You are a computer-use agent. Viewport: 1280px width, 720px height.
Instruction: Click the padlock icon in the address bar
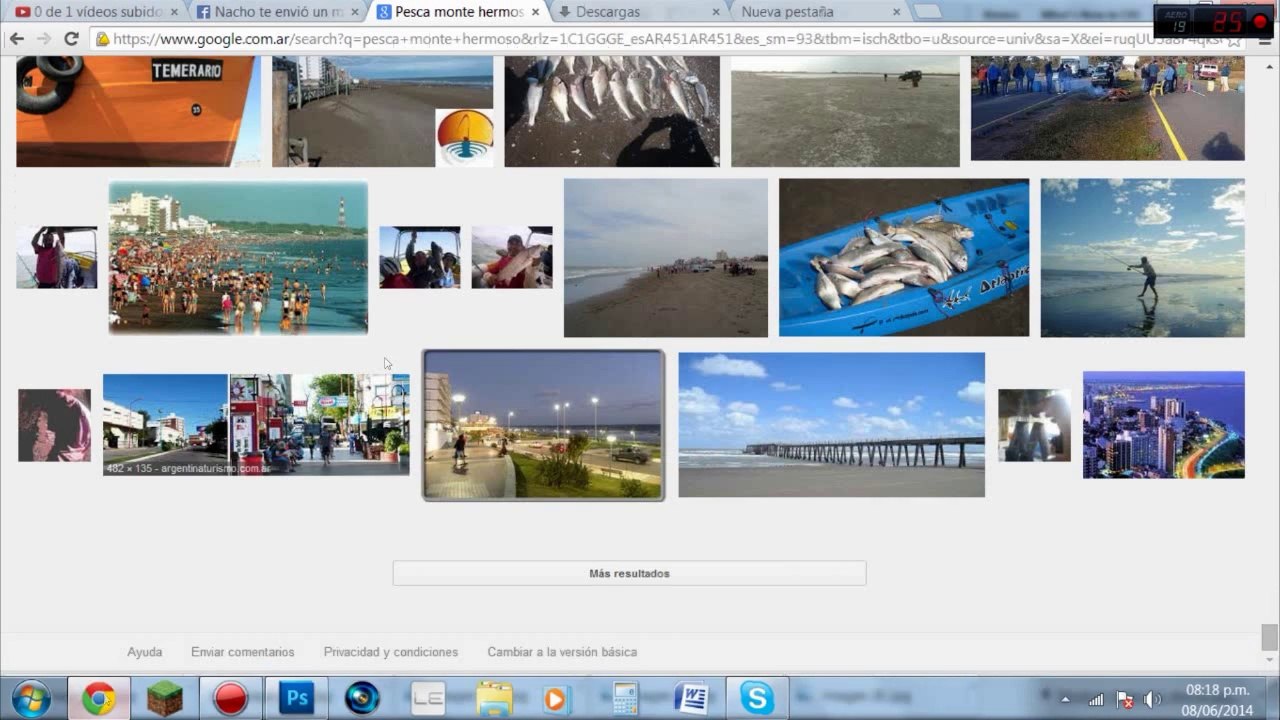coord(102,39)
